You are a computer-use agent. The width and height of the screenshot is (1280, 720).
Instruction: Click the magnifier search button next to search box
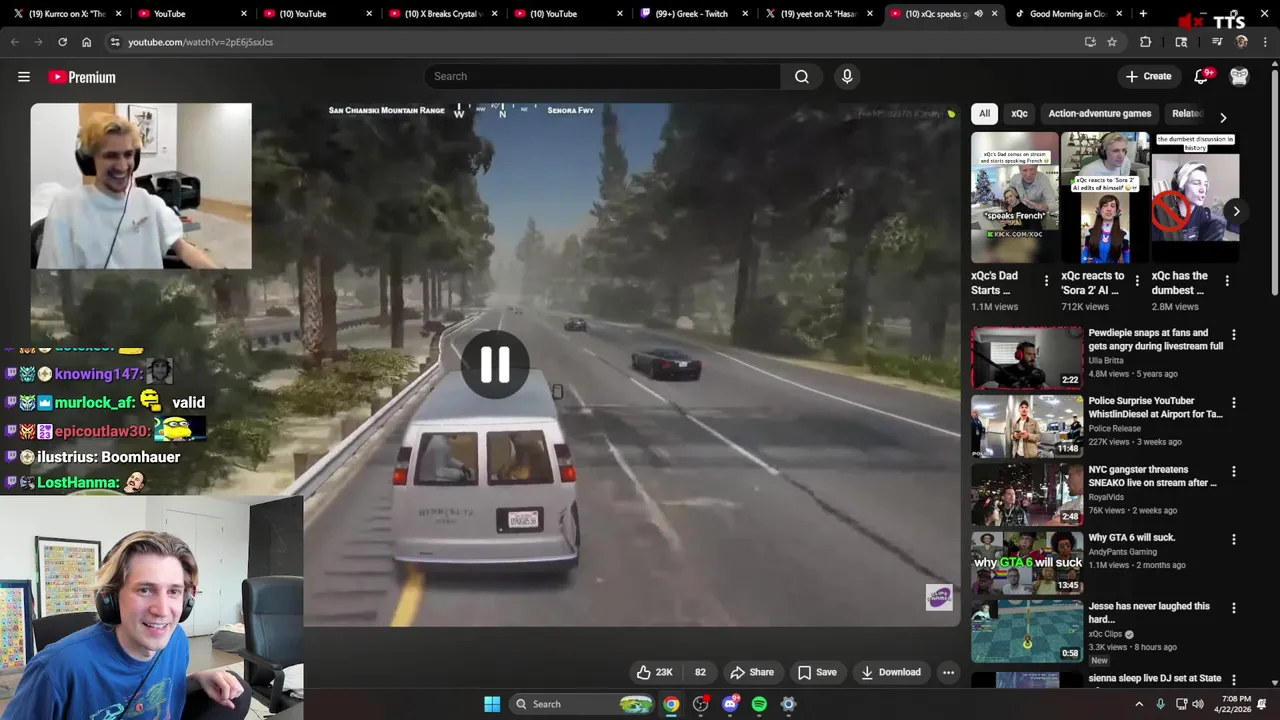point(801,76)
